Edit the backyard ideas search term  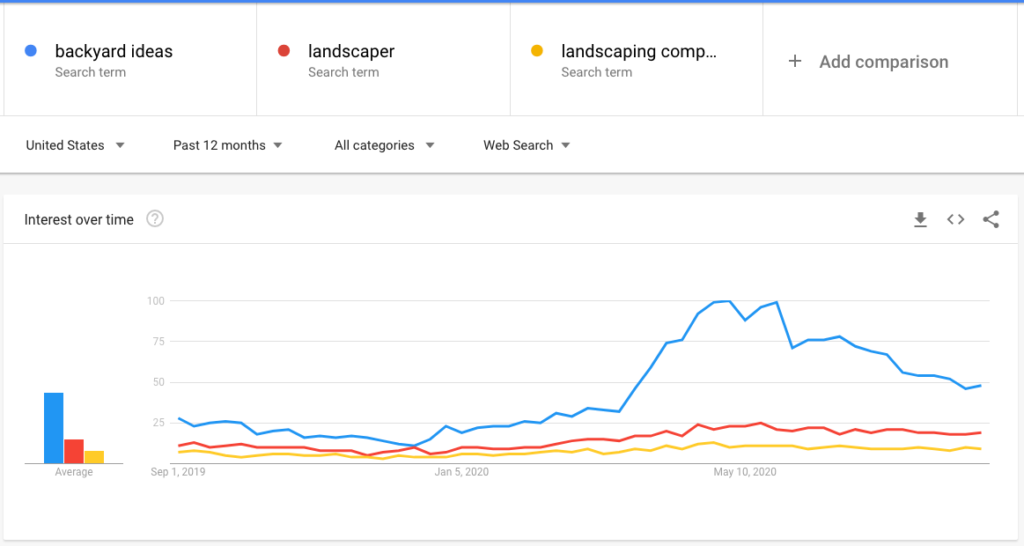click(x=130, y=60)
